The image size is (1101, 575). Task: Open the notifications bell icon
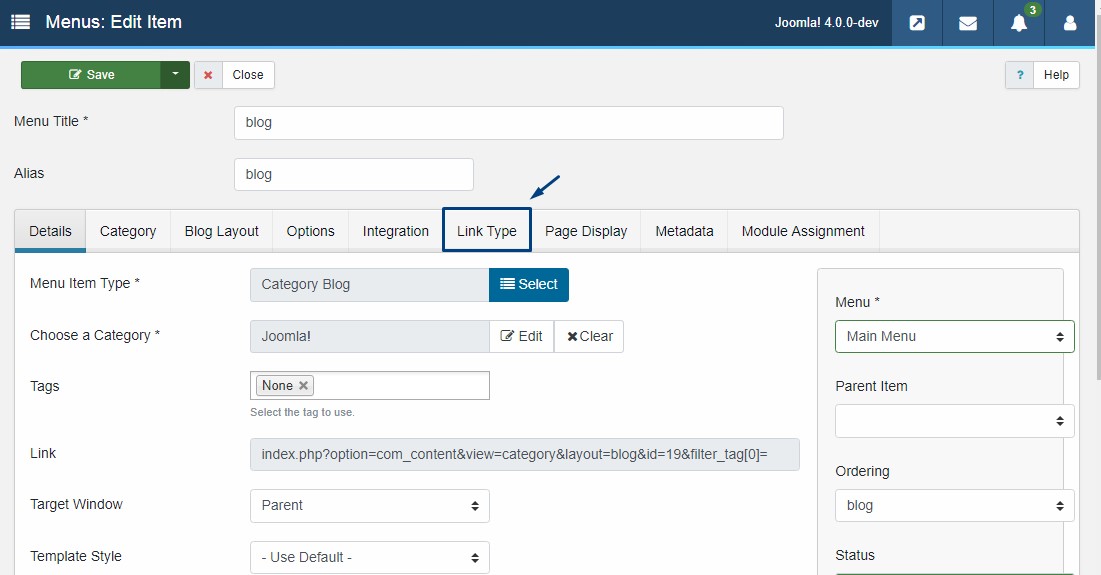1019,23
